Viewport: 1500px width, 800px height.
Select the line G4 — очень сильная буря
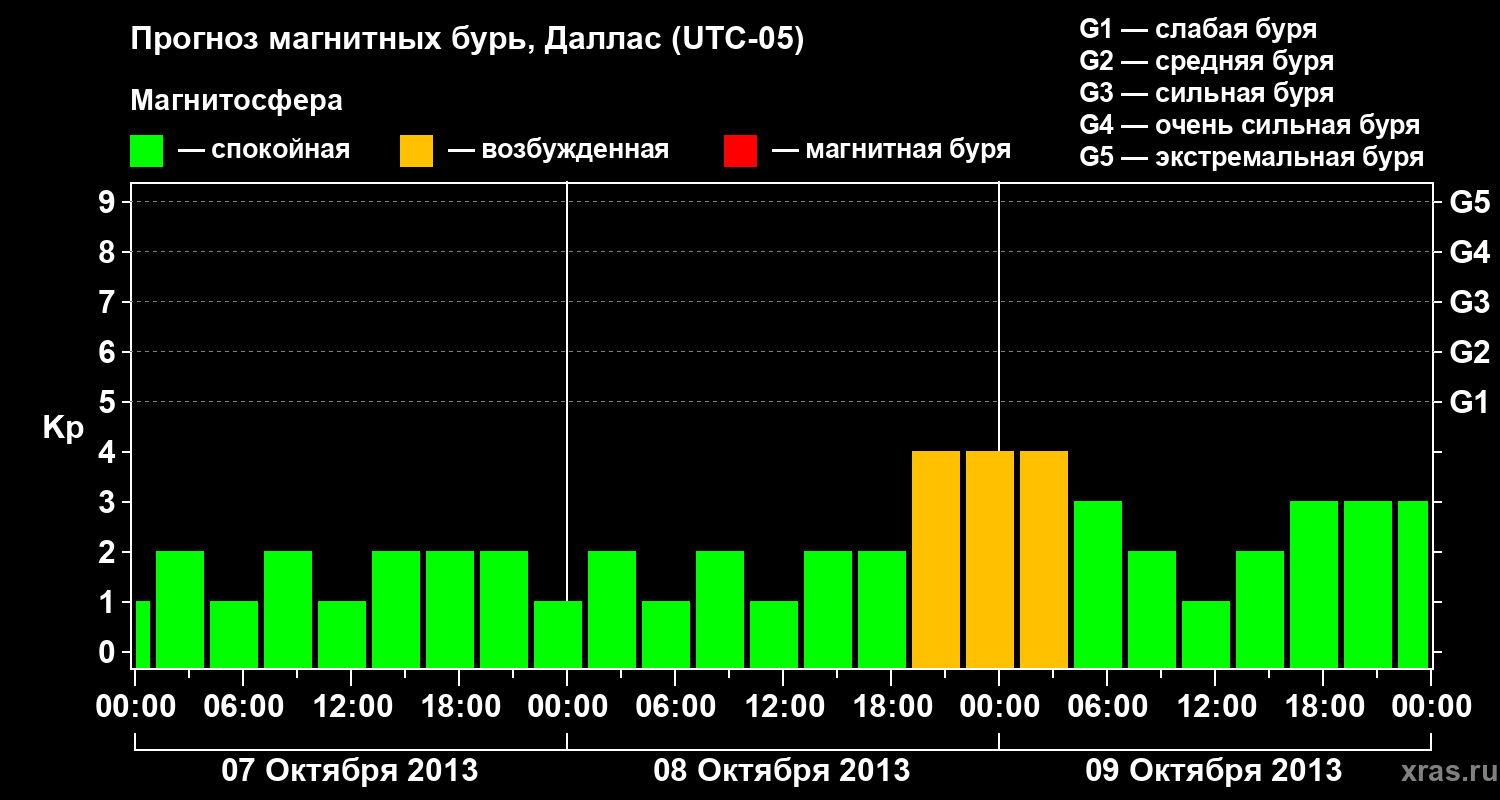click(x=1250, y=125)
